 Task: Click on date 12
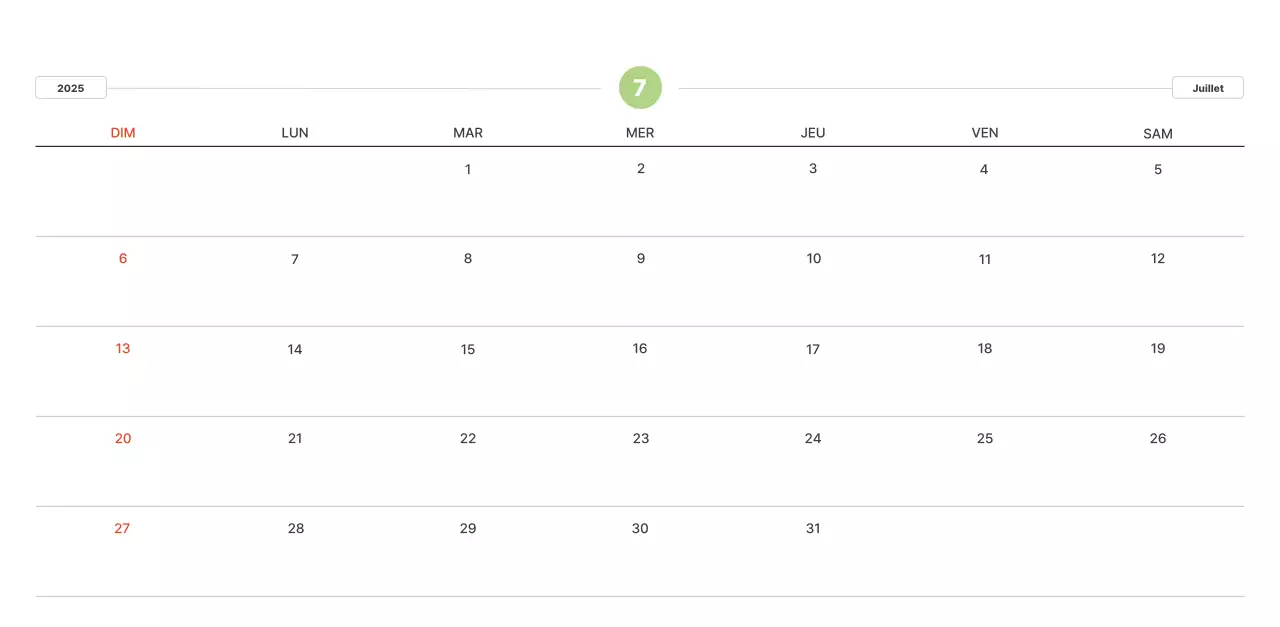[1158, 259]
